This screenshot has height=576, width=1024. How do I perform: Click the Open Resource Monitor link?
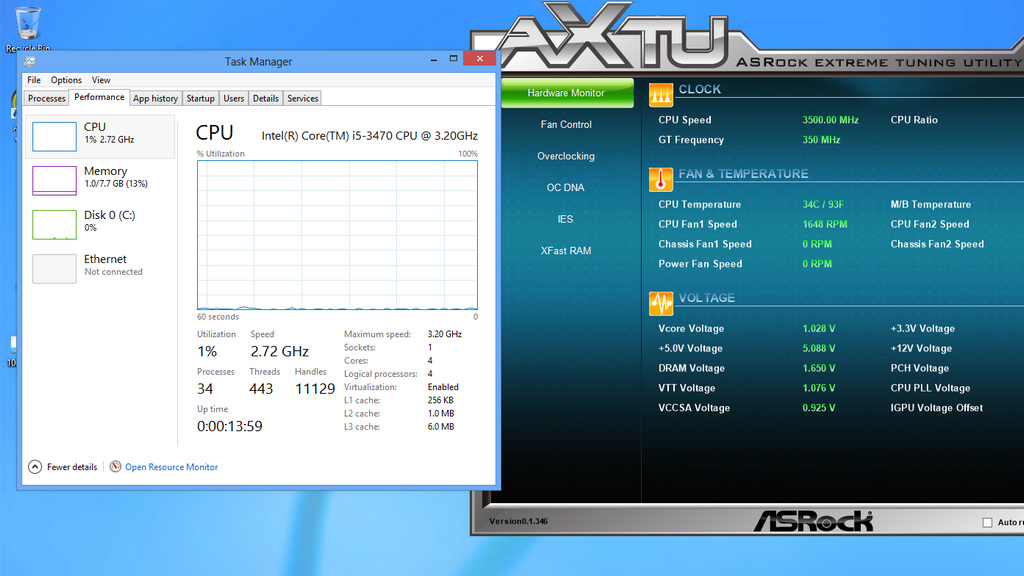[x=171, y=467]
